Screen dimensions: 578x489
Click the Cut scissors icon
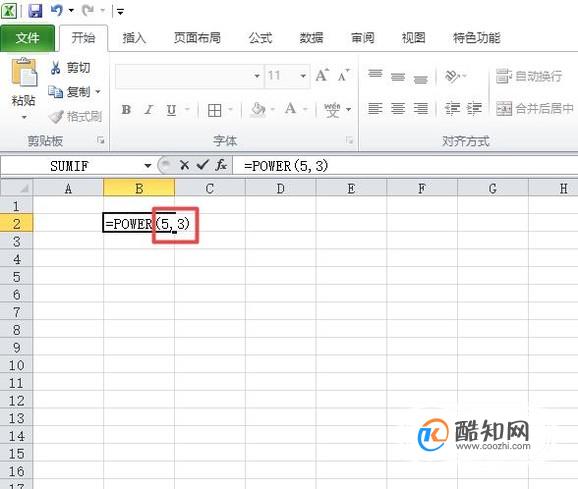pos(55,68)
